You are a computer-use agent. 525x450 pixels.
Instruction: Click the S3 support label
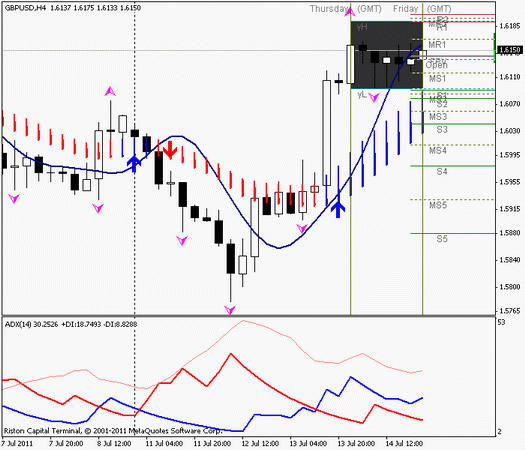tap(442, 129)
